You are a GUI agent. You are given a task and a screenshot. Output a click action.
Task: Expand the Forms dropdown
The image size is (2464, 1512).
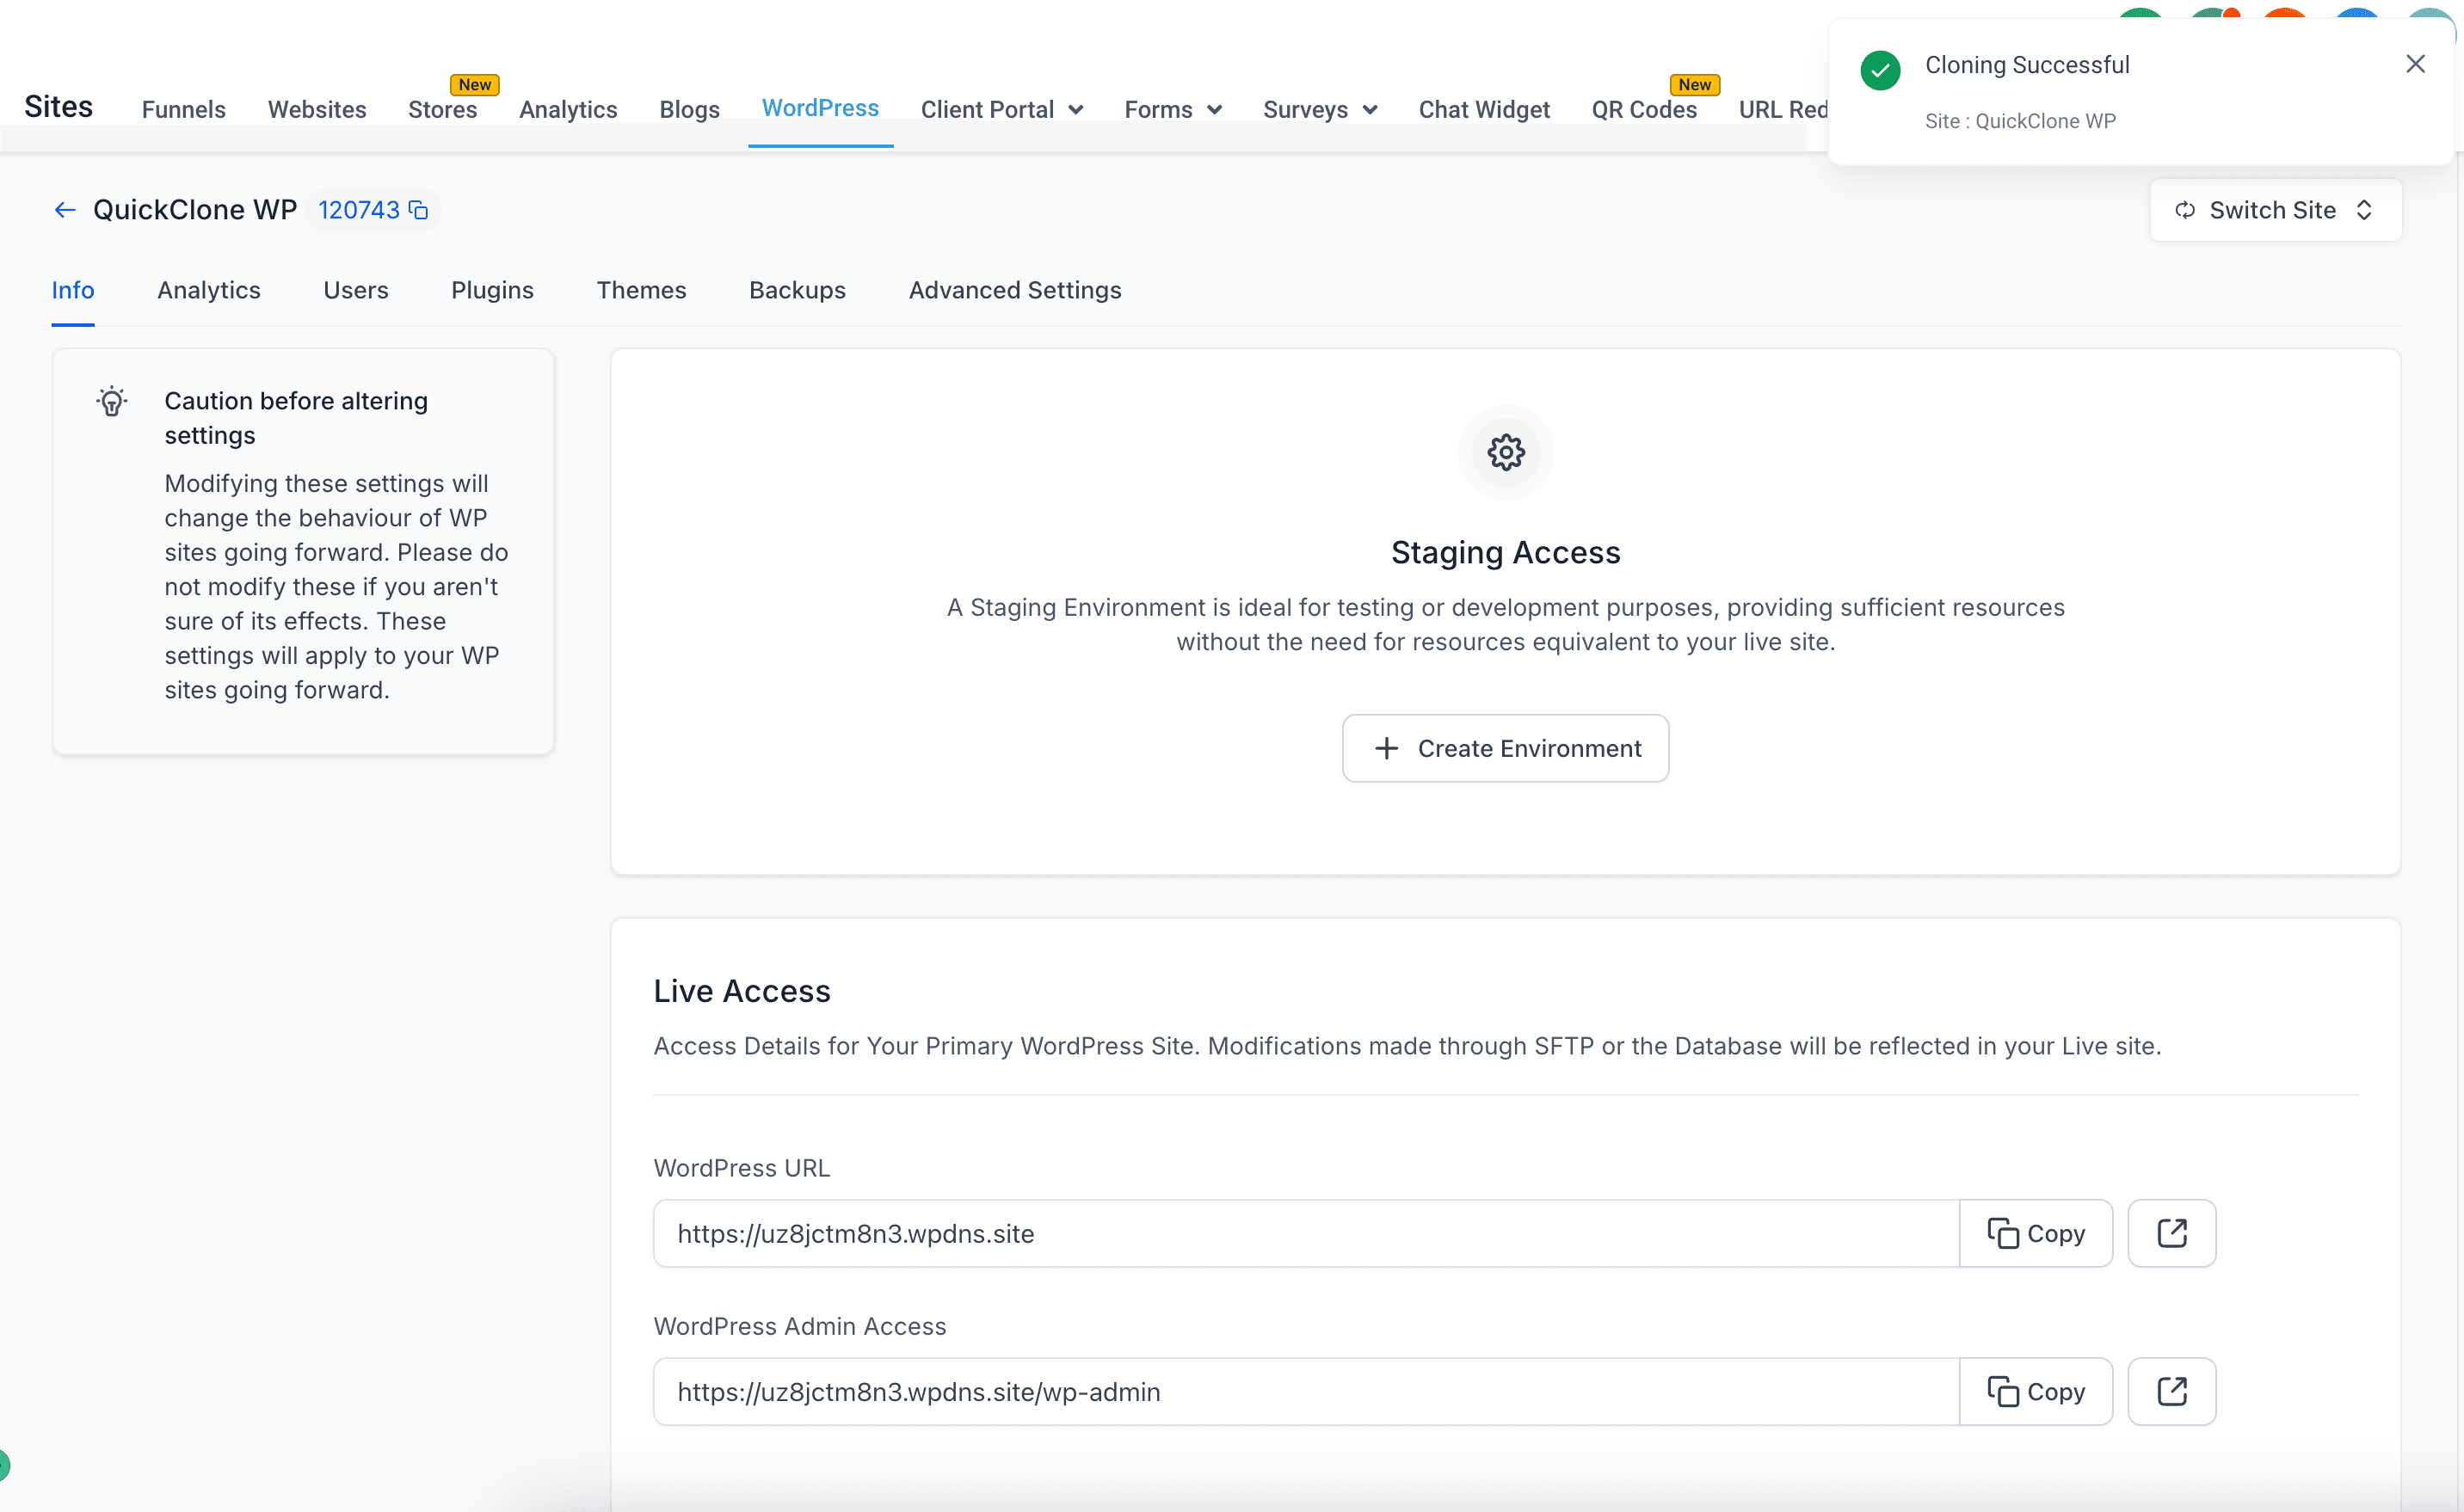click(1173, 109)
